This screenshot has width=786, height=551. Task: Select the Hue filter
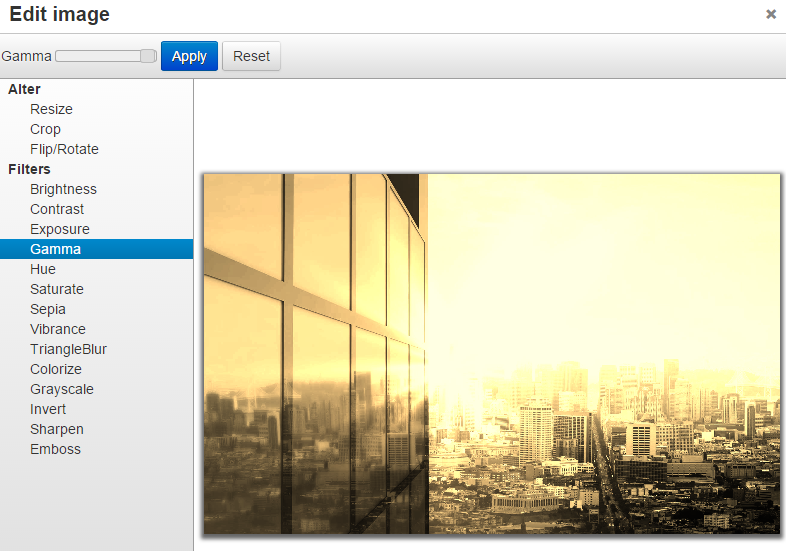pos(43,269)
